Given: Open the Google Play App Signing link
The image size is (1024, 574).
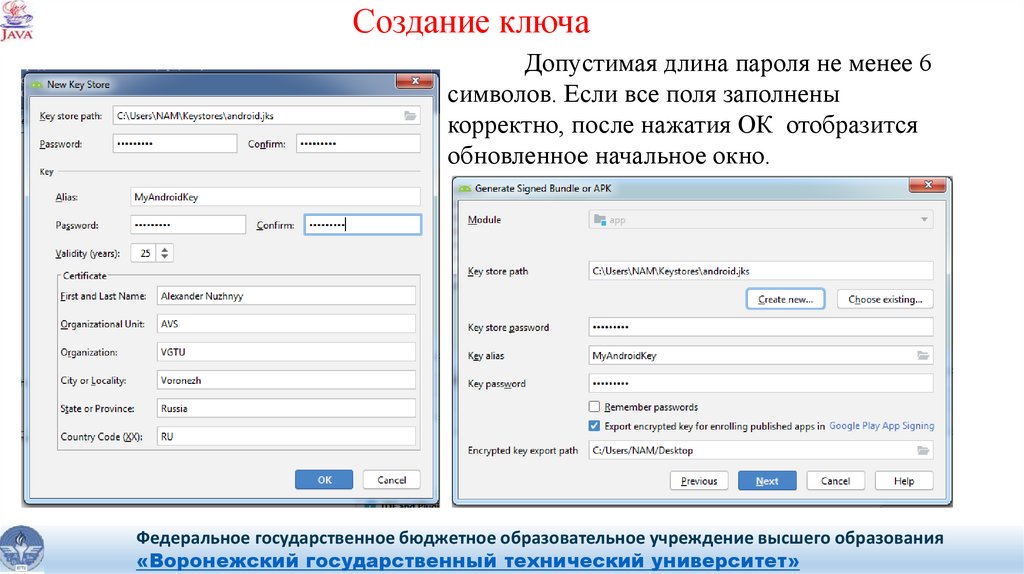Looking at the screenshot, I should [x=882, y=426].
